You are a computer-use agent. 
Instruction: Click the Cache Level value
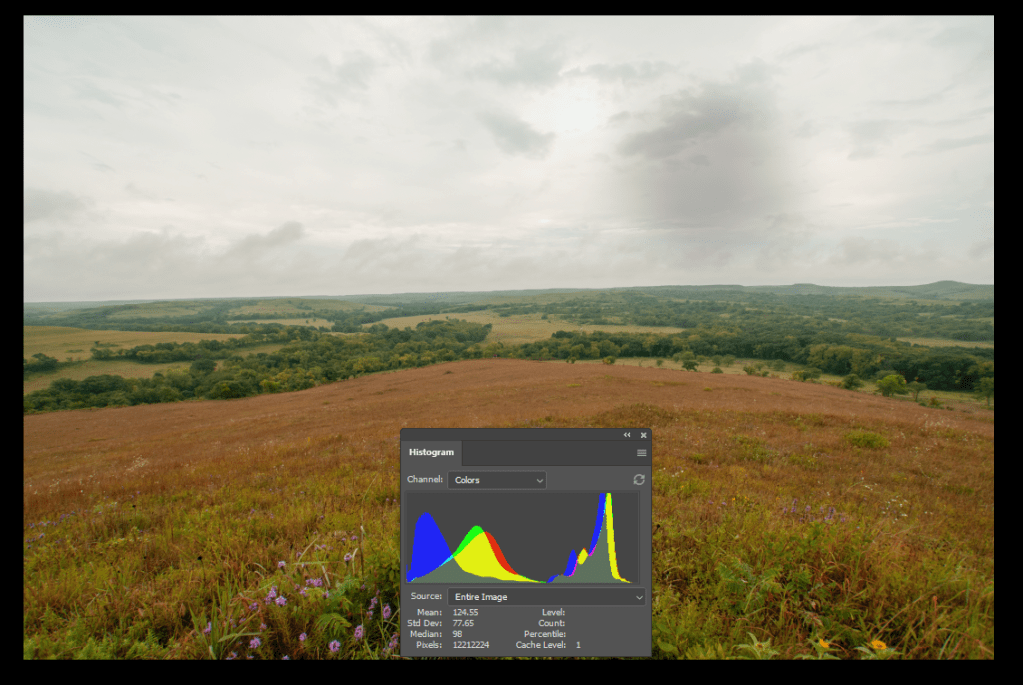pos(578,645)
